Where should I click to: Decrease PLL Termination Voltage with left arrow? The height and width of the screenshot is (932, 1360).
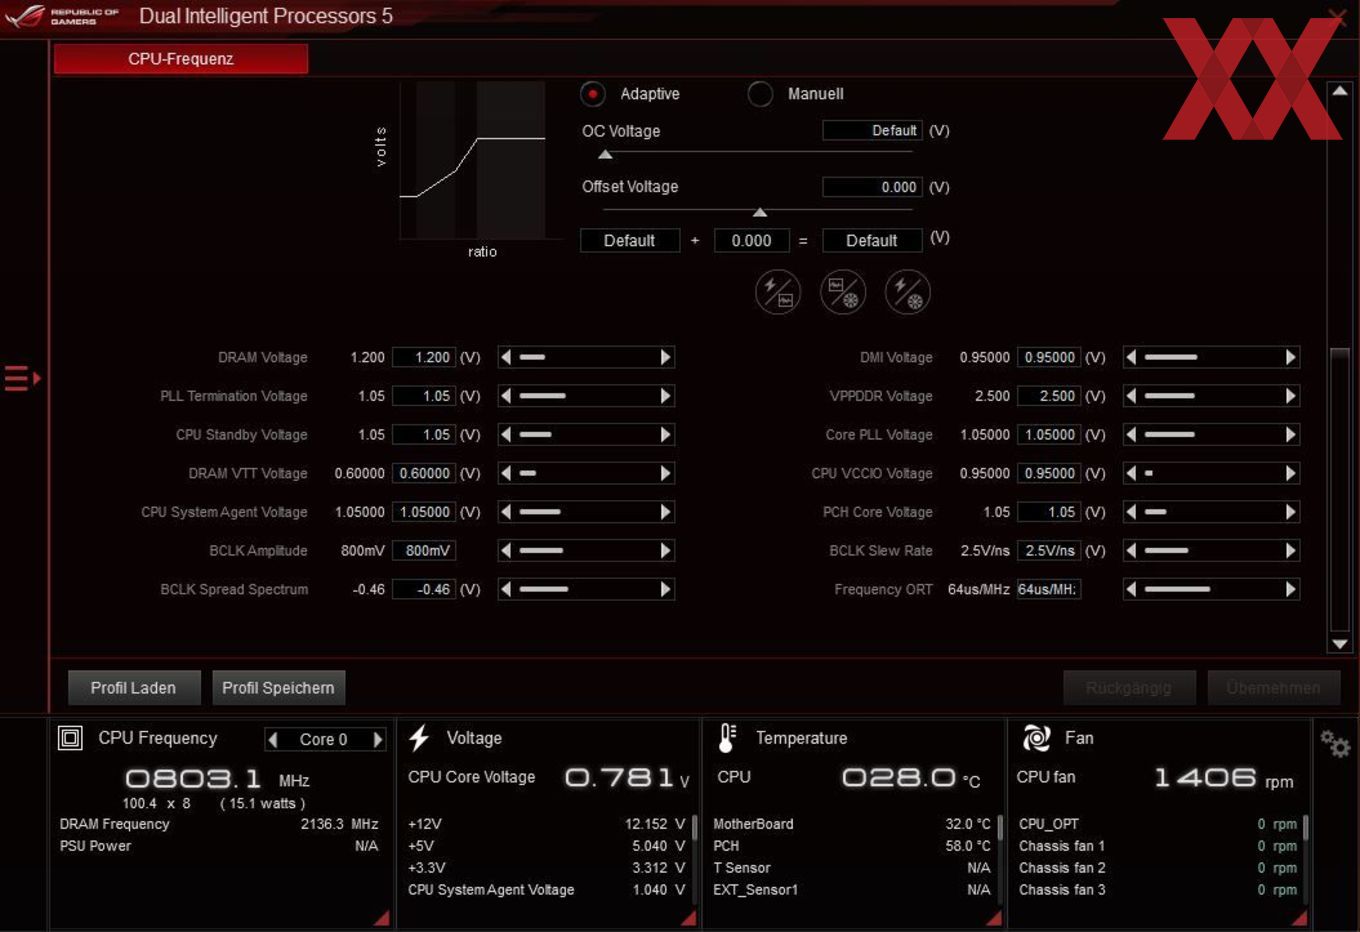(506, 396)
